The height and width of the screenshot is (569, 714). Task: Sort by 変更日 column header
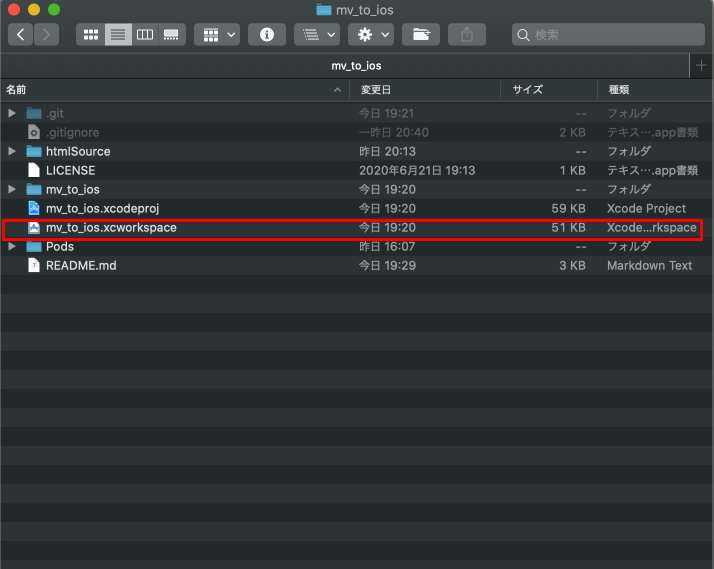coord(424,90)
